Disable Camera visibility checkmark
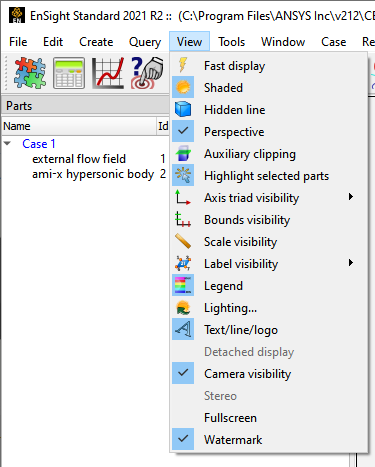The height and width of the screenshot is (467, 375). (x=269, y=374)
